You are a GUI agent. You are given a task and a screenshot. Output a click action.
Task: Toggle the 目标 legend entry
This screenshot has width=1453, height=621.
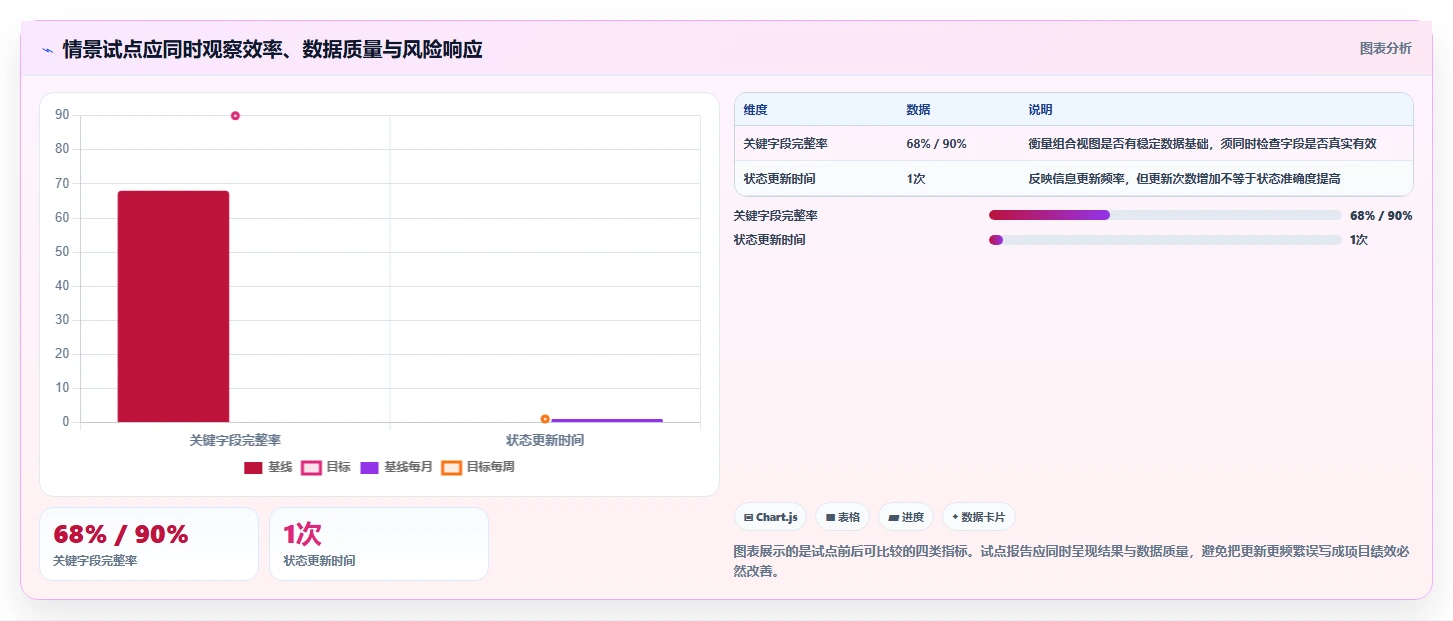[x=326, y=467]
